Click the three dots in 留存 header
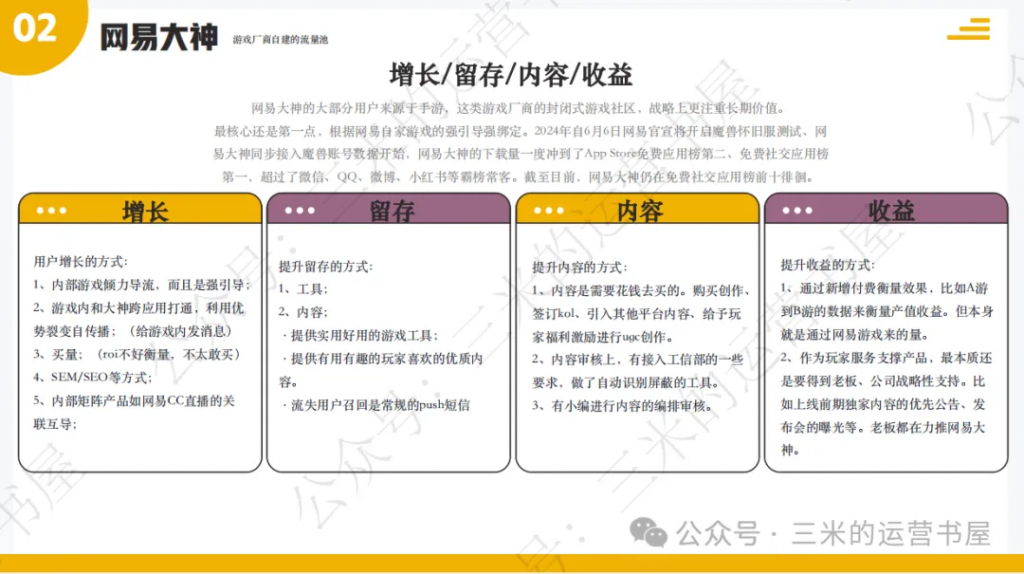Viewport: 1024px width, 574px height. (x=300, y=211)
